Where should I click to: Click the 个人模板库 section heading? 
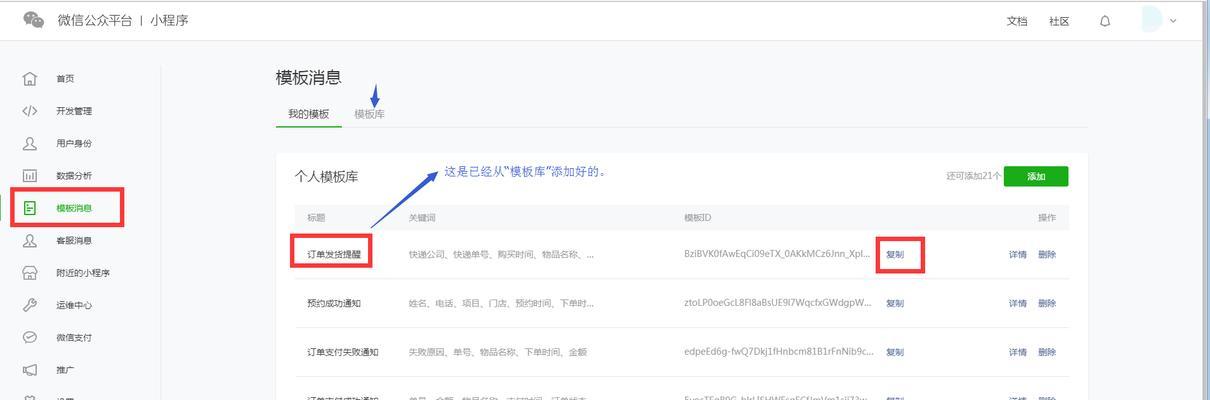pos(326,176)
